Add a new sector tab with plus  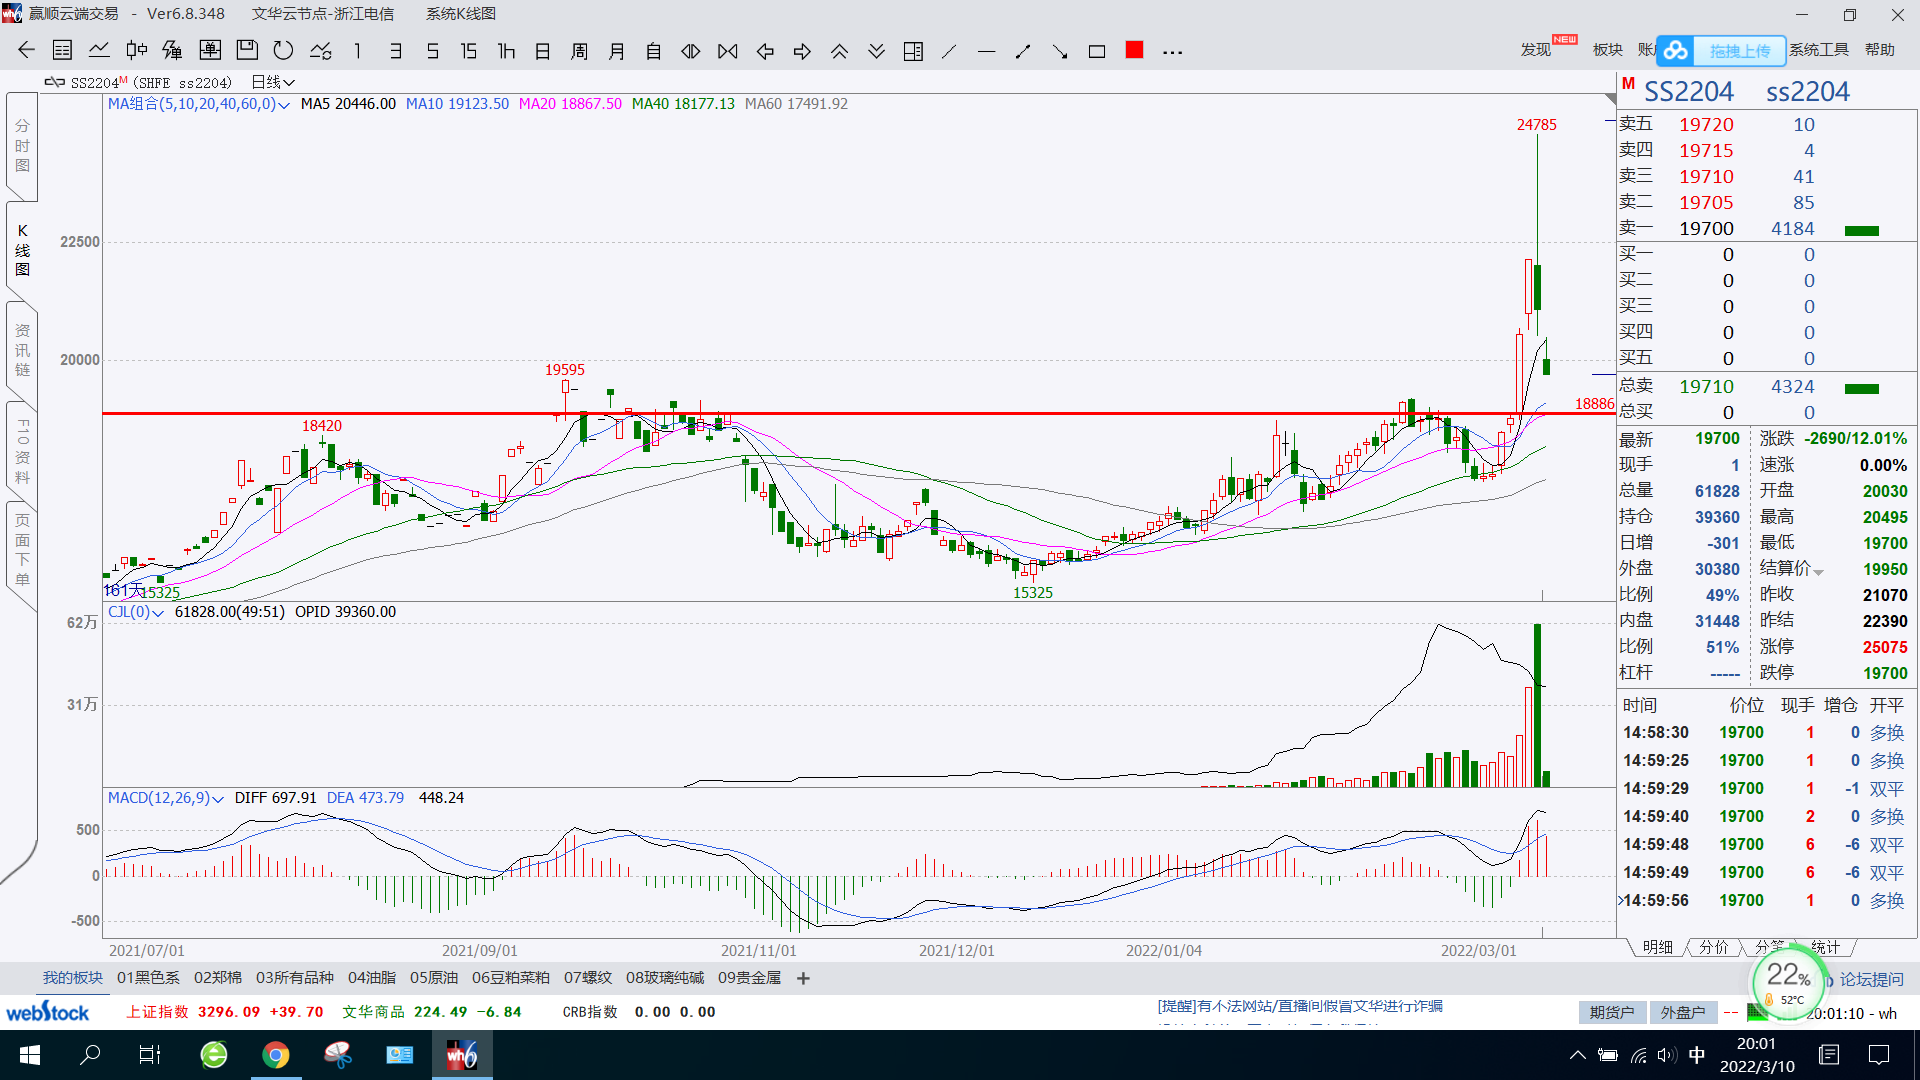coord(803,978)
